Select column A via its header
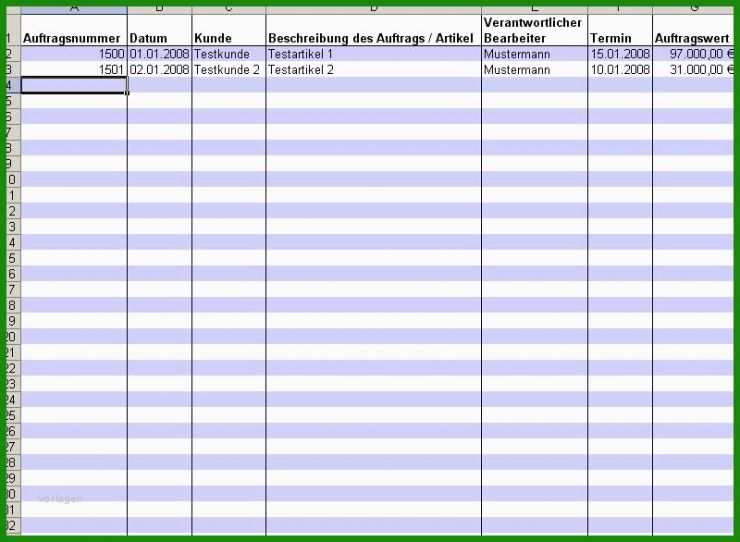The image size is (740, 542). click(74, 9)
